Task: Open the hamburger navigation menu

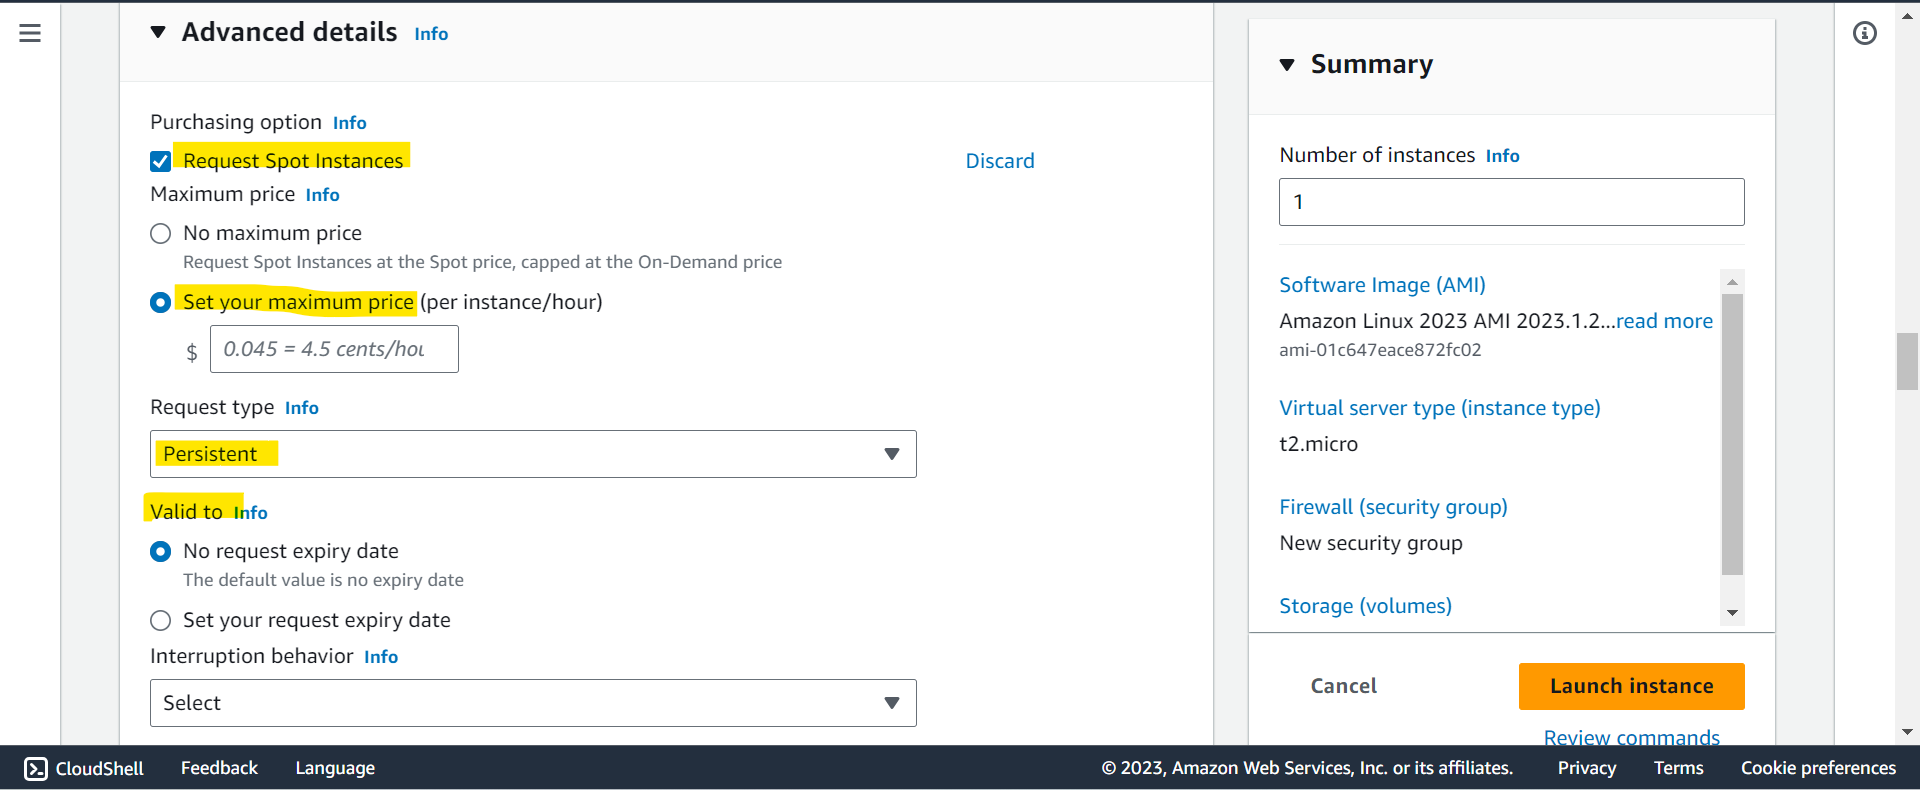Action: (x=30, y=33)
